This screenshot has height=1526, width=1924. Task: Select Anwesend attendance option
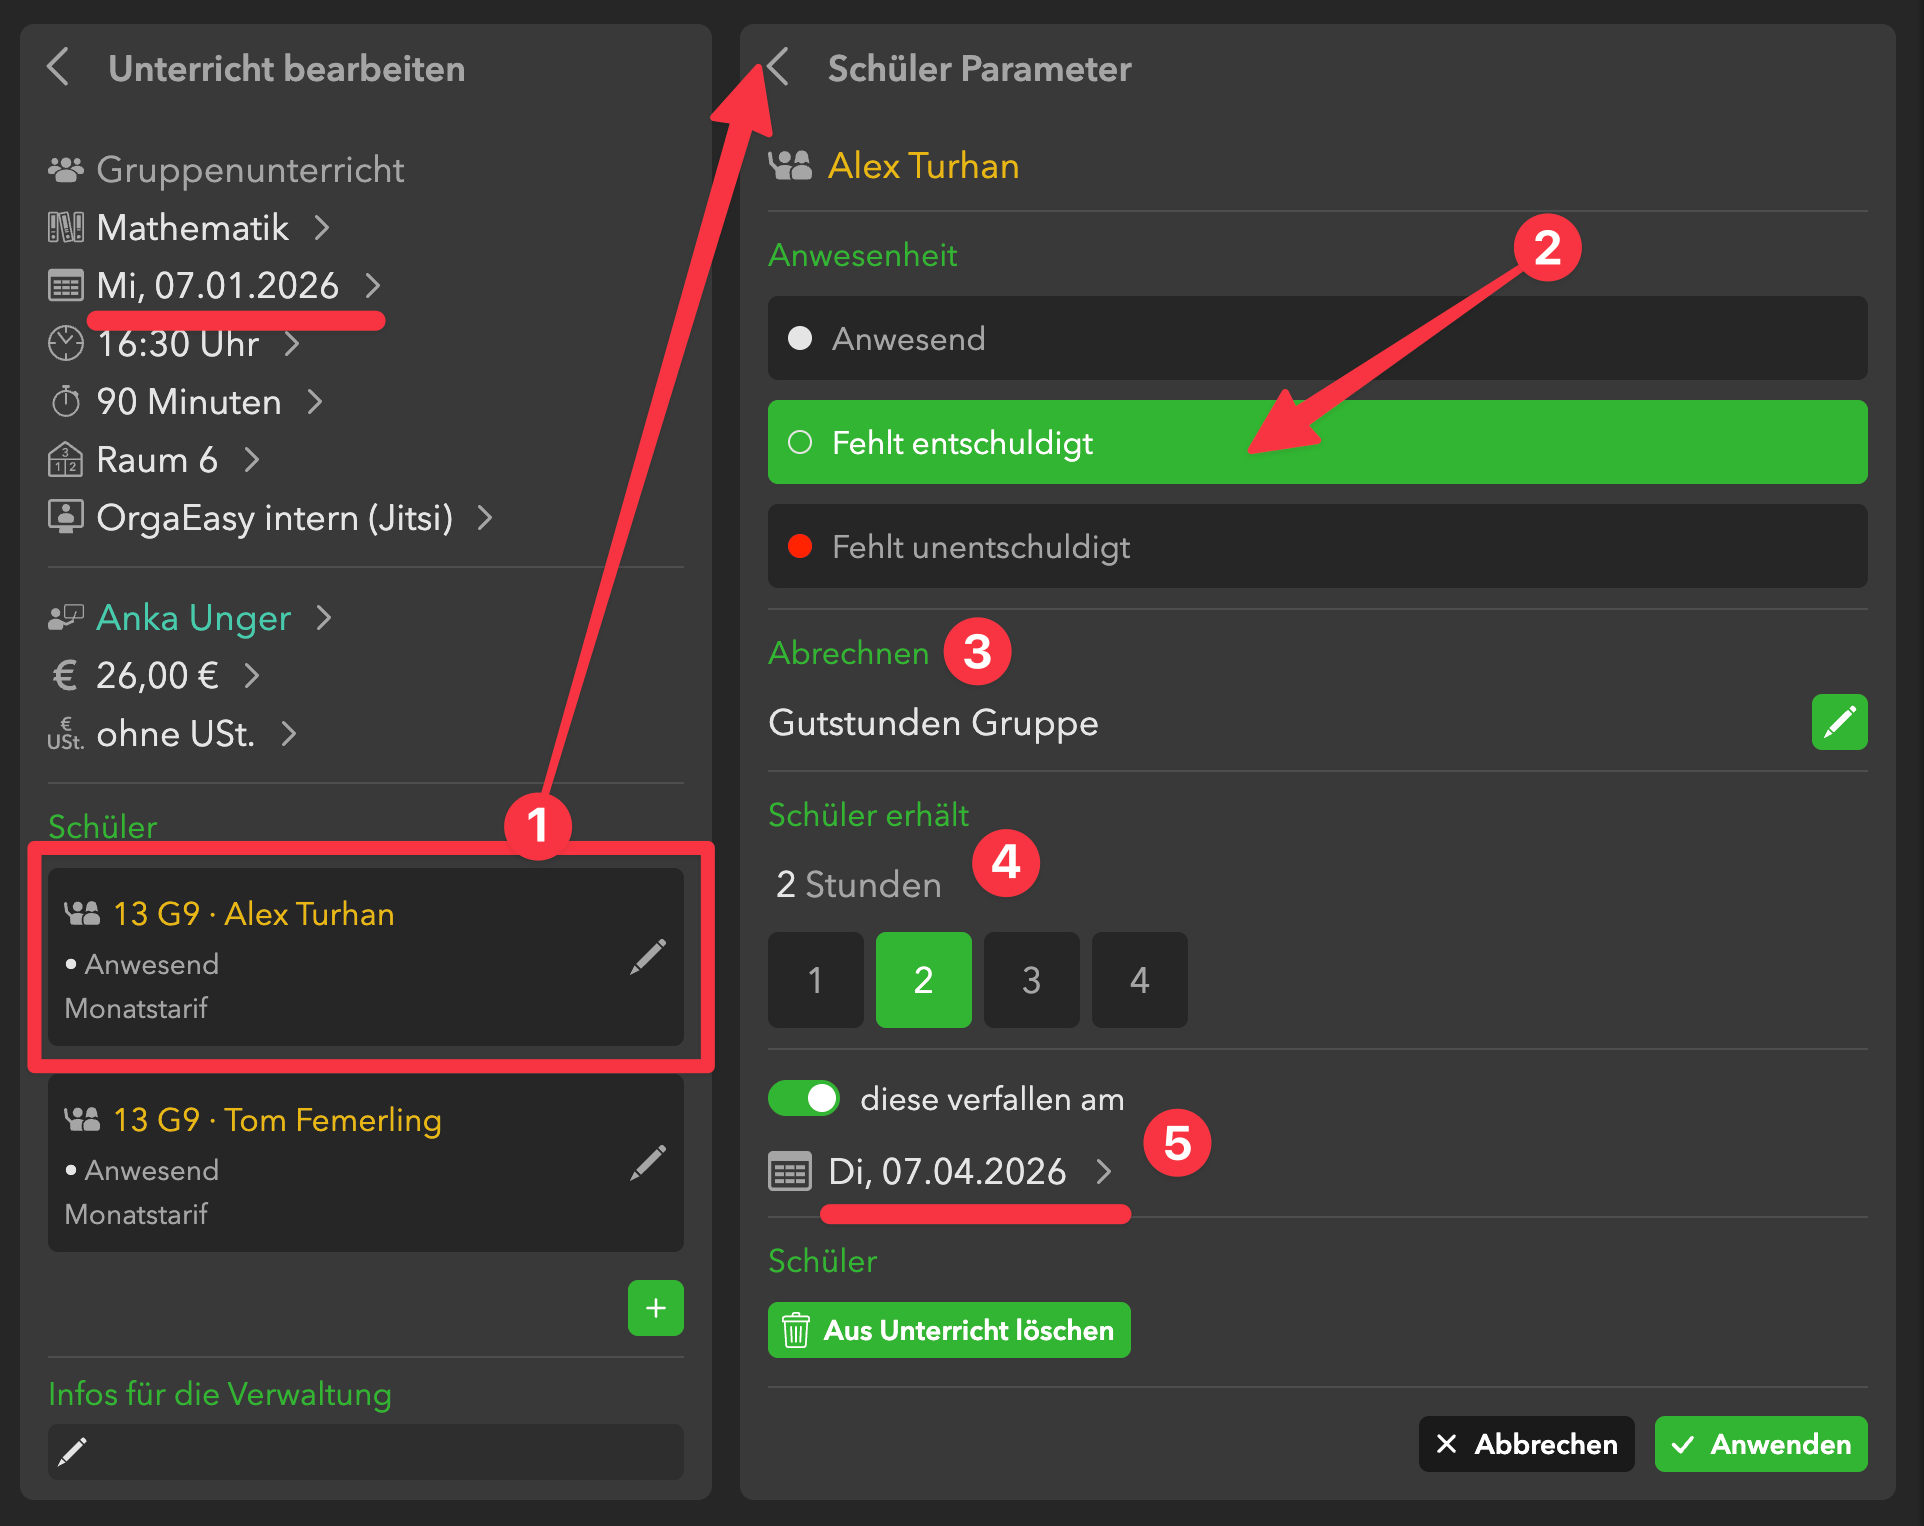1316,338
